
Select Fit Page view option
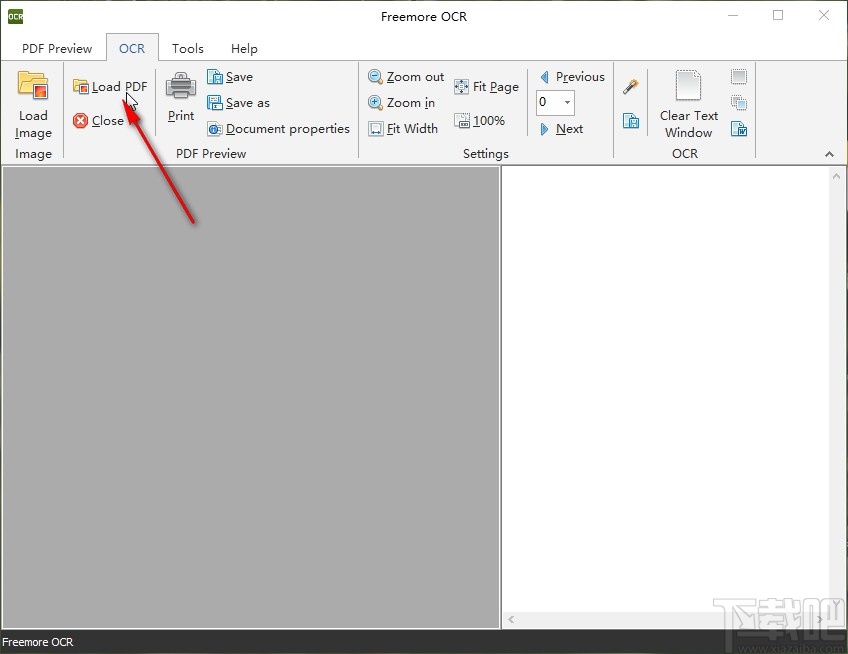tap(486, 87)
